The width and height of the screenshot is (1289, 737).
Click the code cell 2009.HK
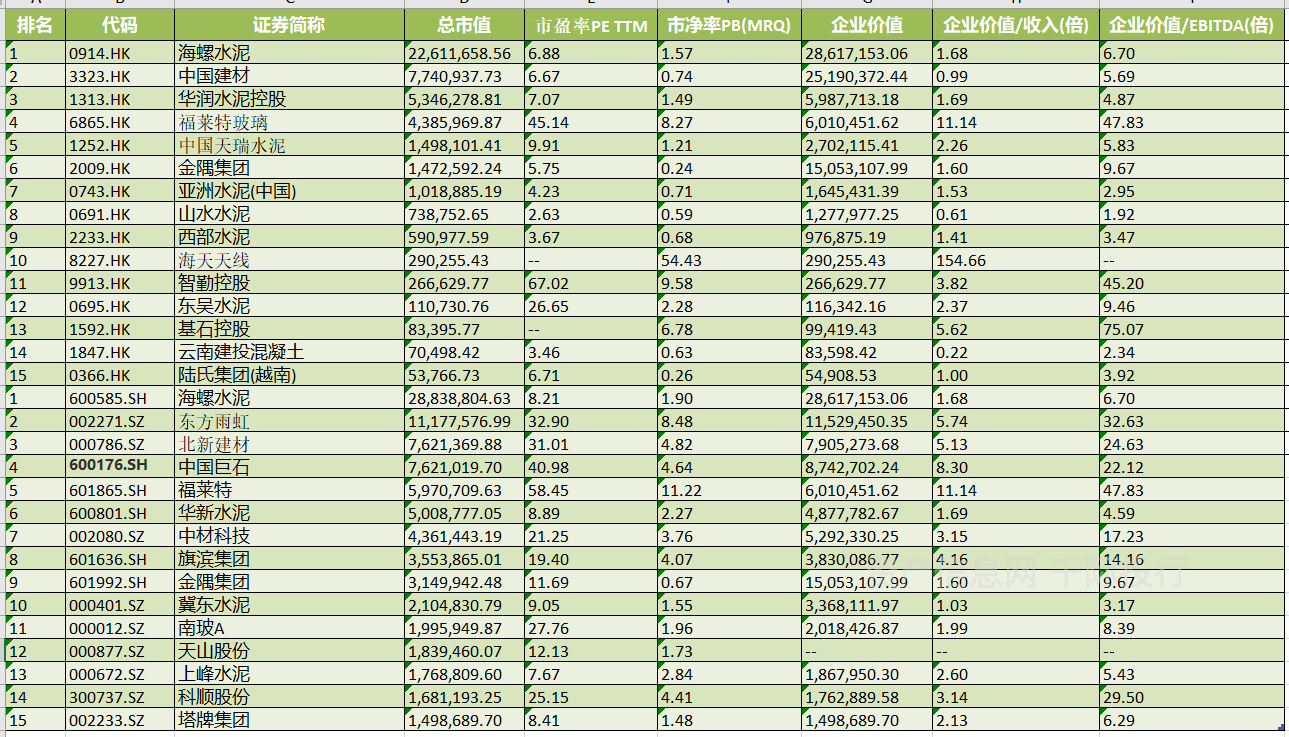click(x=120, y=169)
